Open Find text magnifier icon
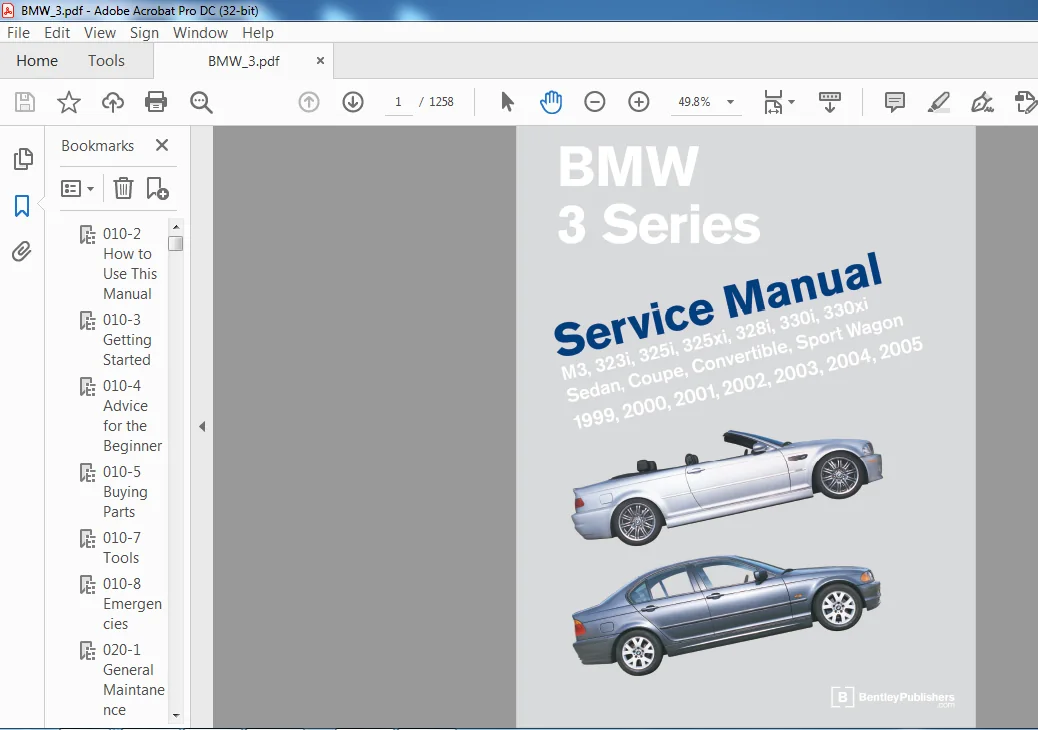Screen dimensions: 1038x730 pos(201,102)
